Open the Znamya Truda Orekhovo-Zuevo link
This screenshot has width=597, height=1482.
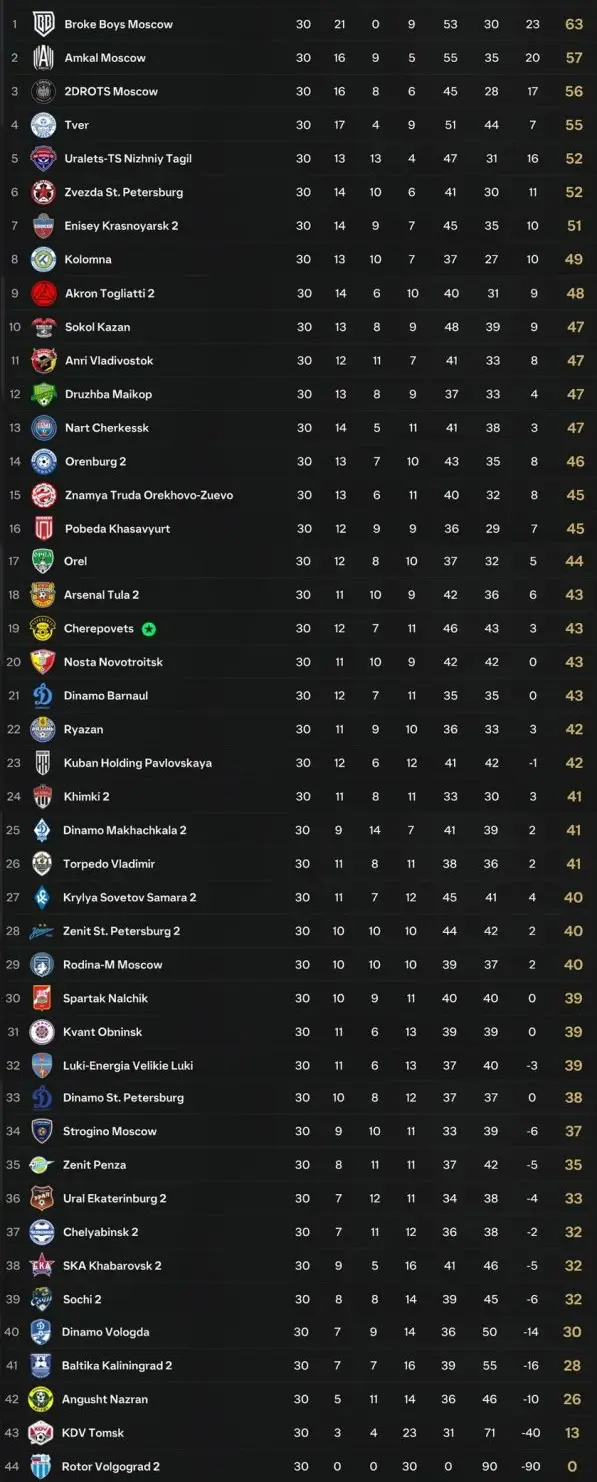[x=149, y=495]
